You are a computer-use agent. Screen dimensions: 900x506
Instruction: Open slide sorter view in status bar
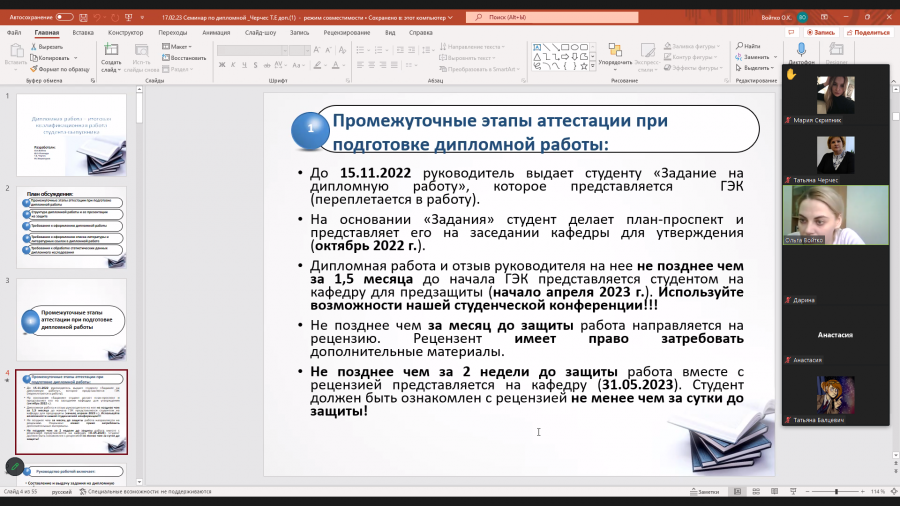pos(756,492)
